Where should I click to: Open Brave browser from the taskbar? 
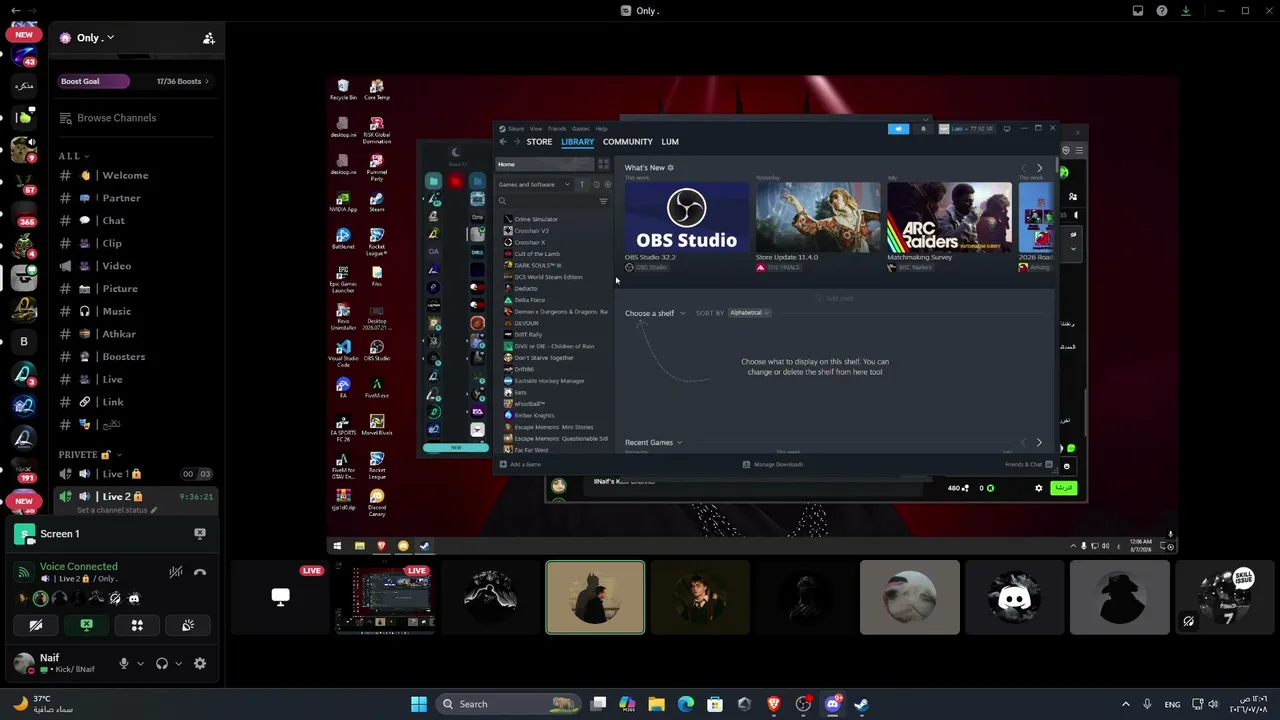pyautogui.click(x=773, y=704)
